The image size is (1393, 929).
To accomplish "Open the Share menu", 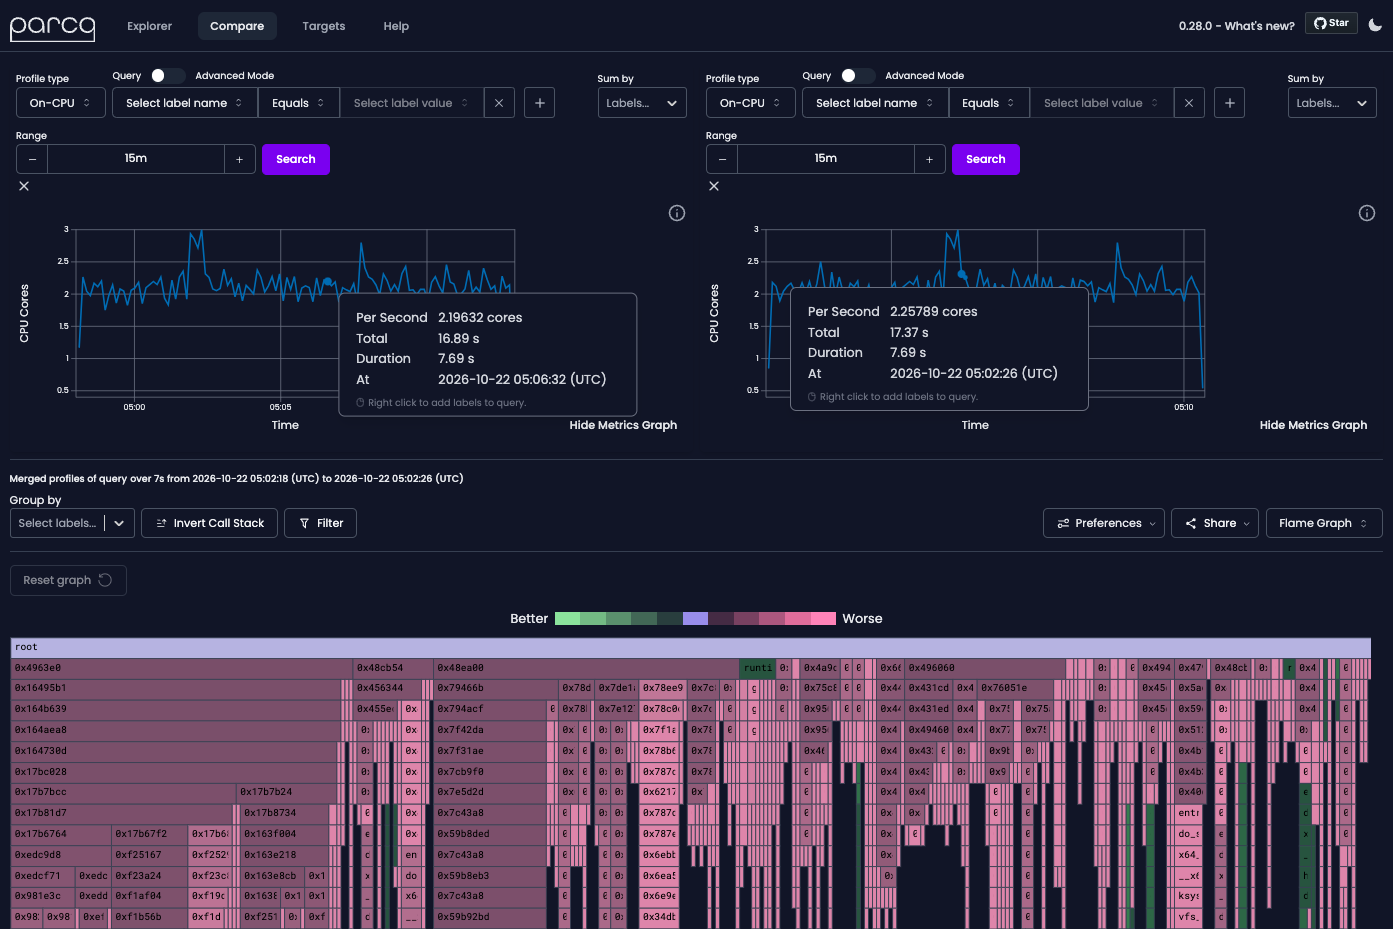I will tap(1215, 523).
